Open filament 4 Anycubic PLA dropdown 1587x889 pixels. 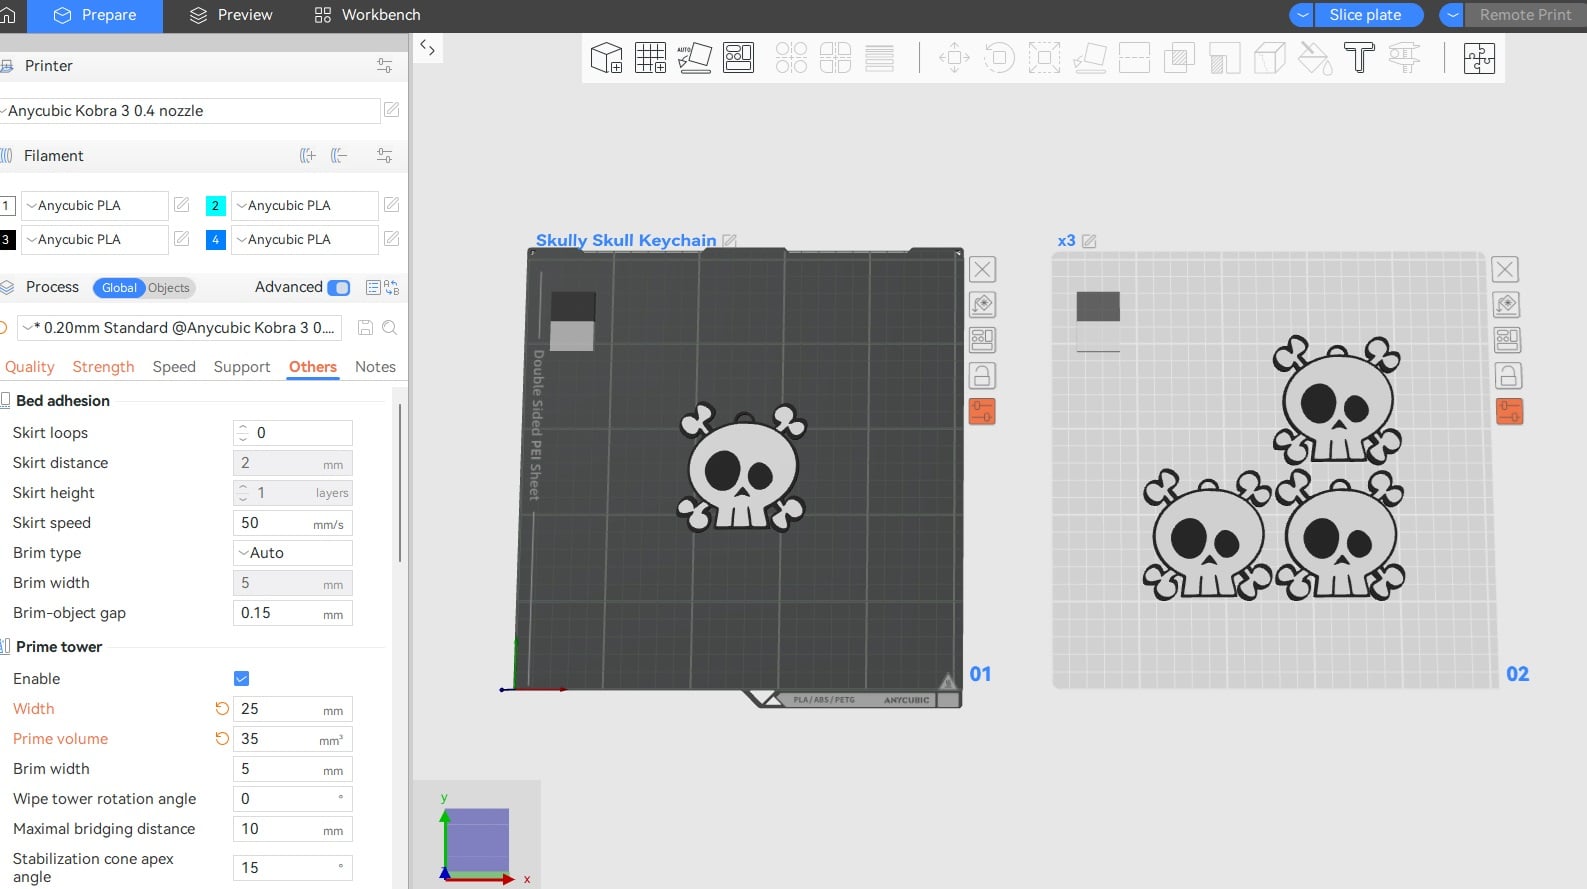click(x=305, y=240)
